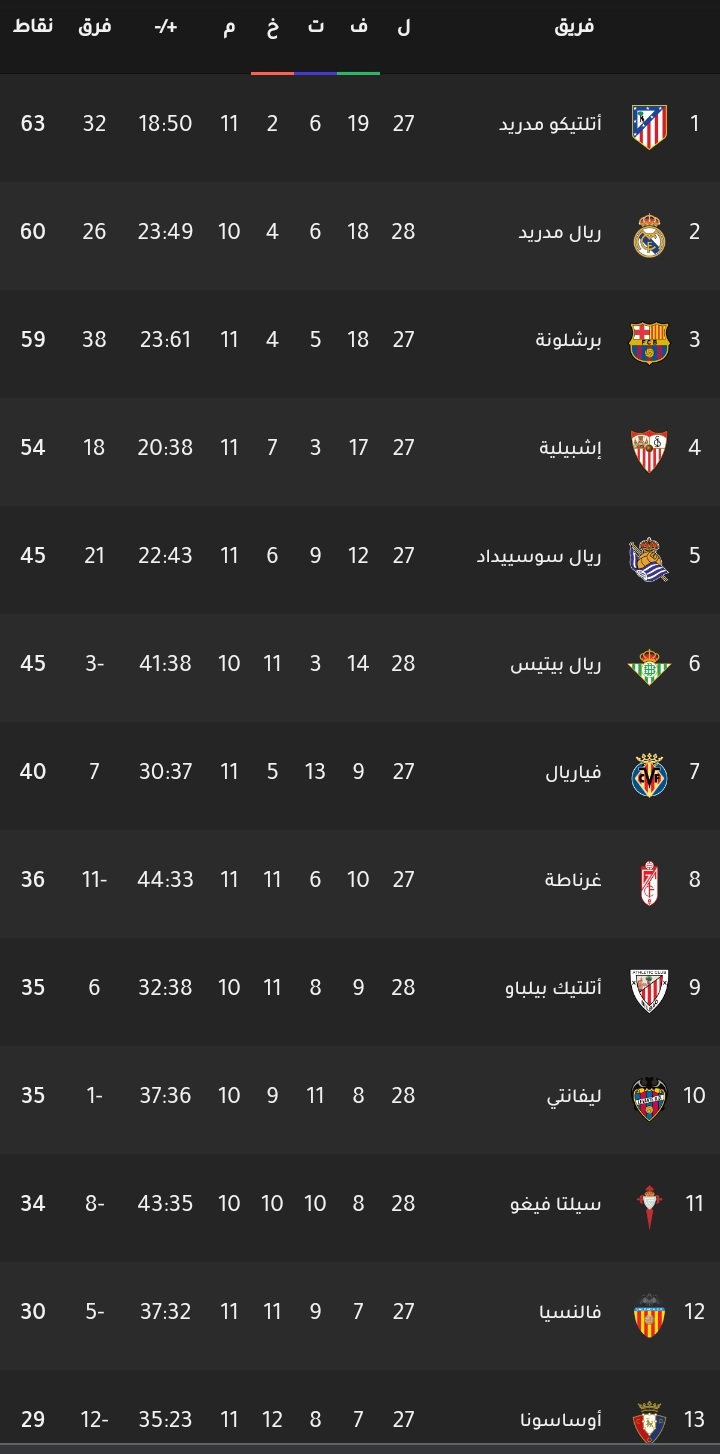Screen dimensions: 720x1454
Task: Click the red-underlined خ losses header
Action: [272, 28]
